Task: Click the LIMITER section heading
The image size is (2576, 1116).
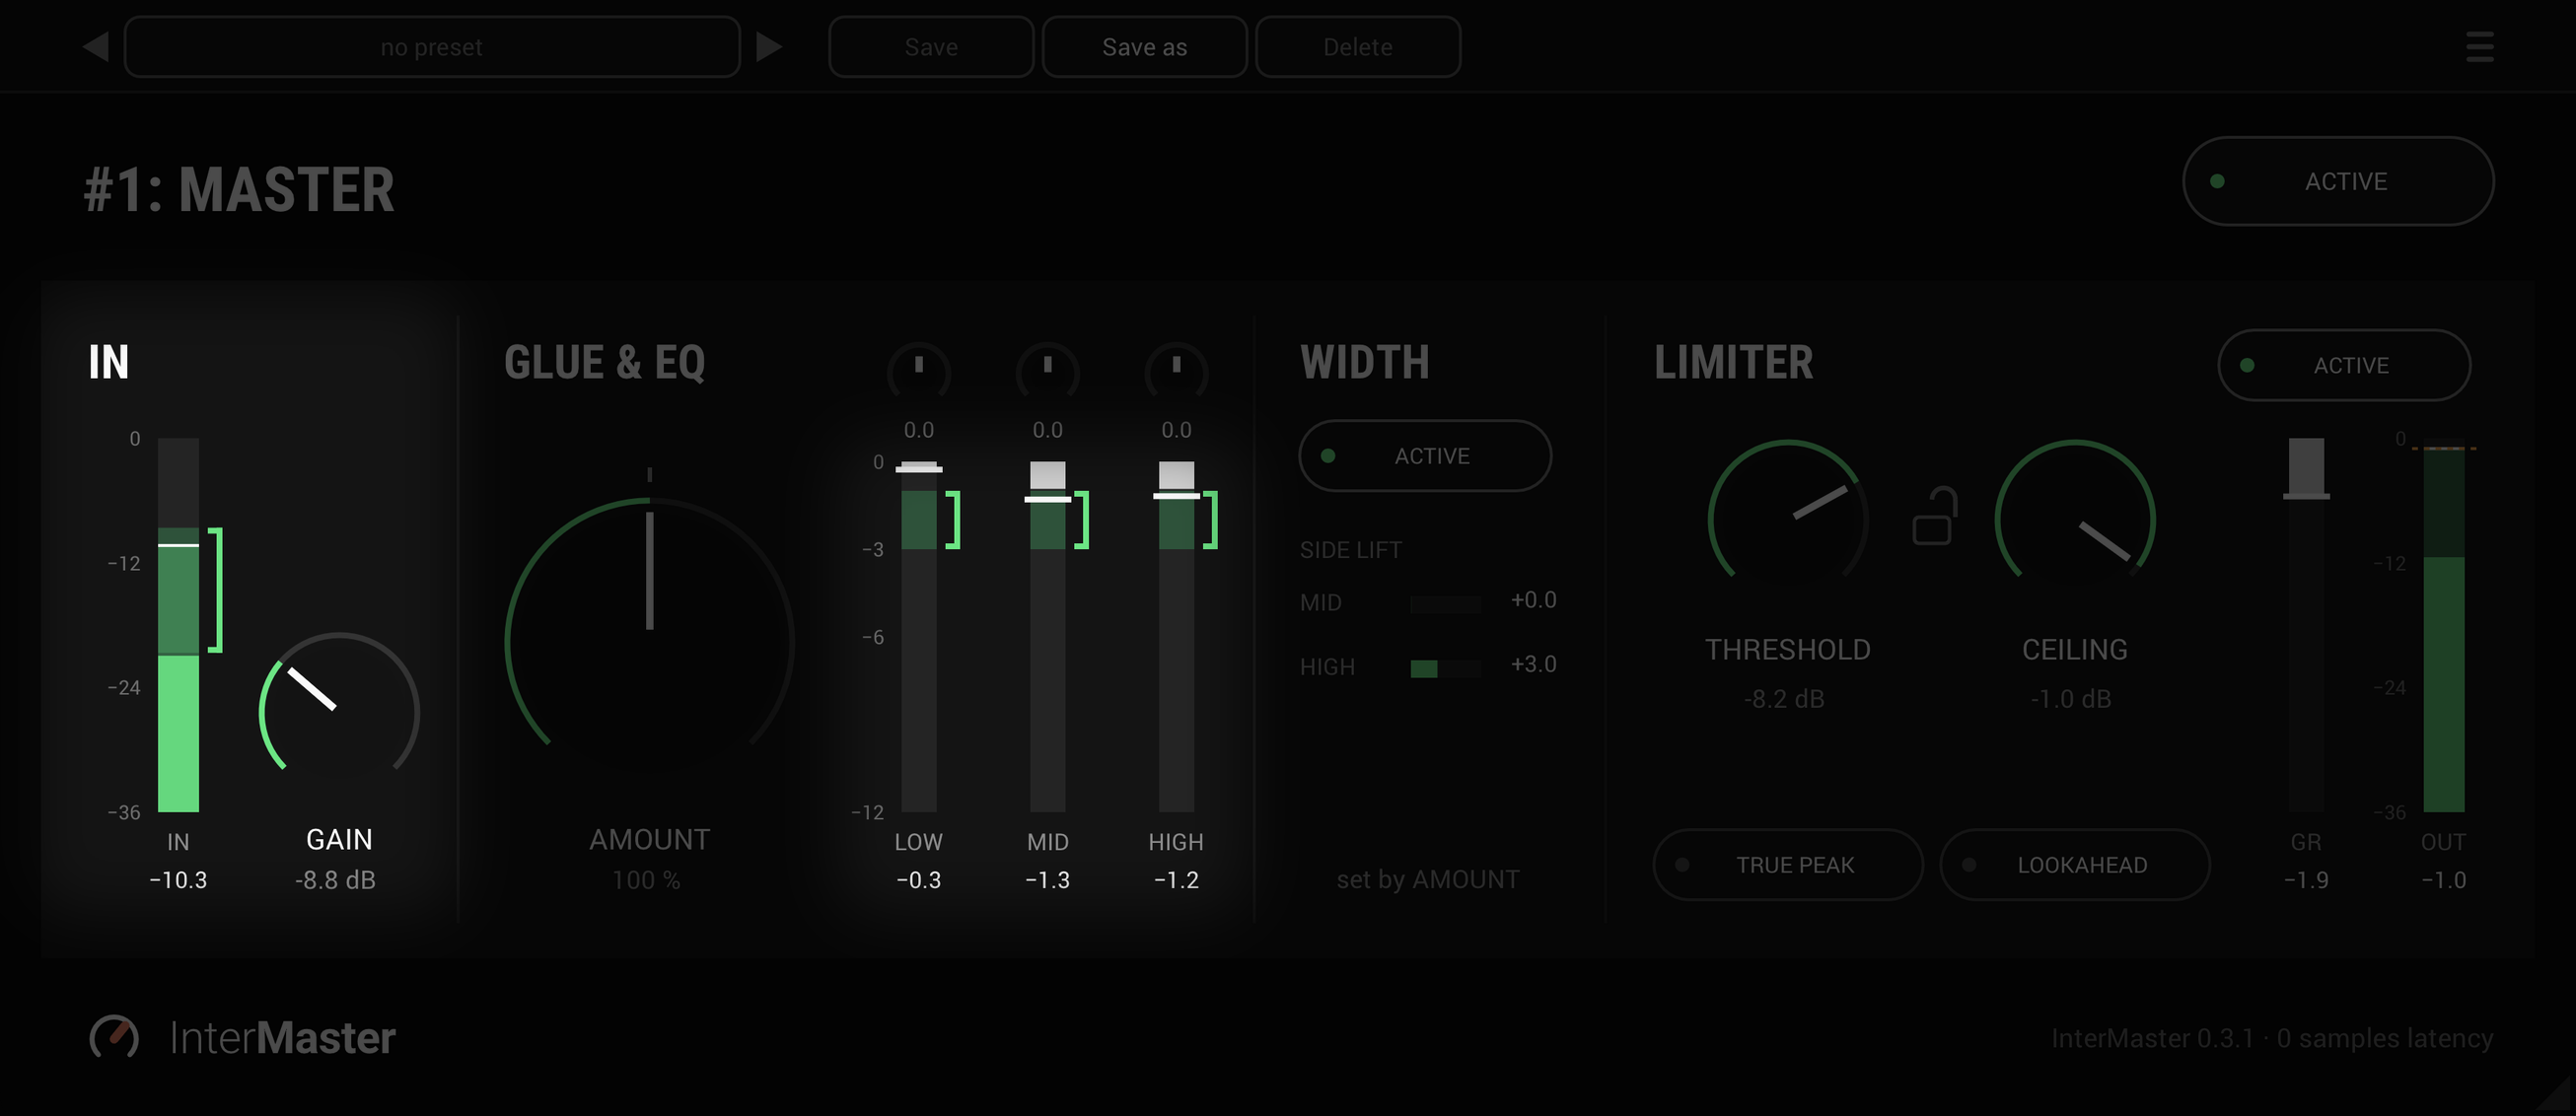Action: click(1733, 362)
